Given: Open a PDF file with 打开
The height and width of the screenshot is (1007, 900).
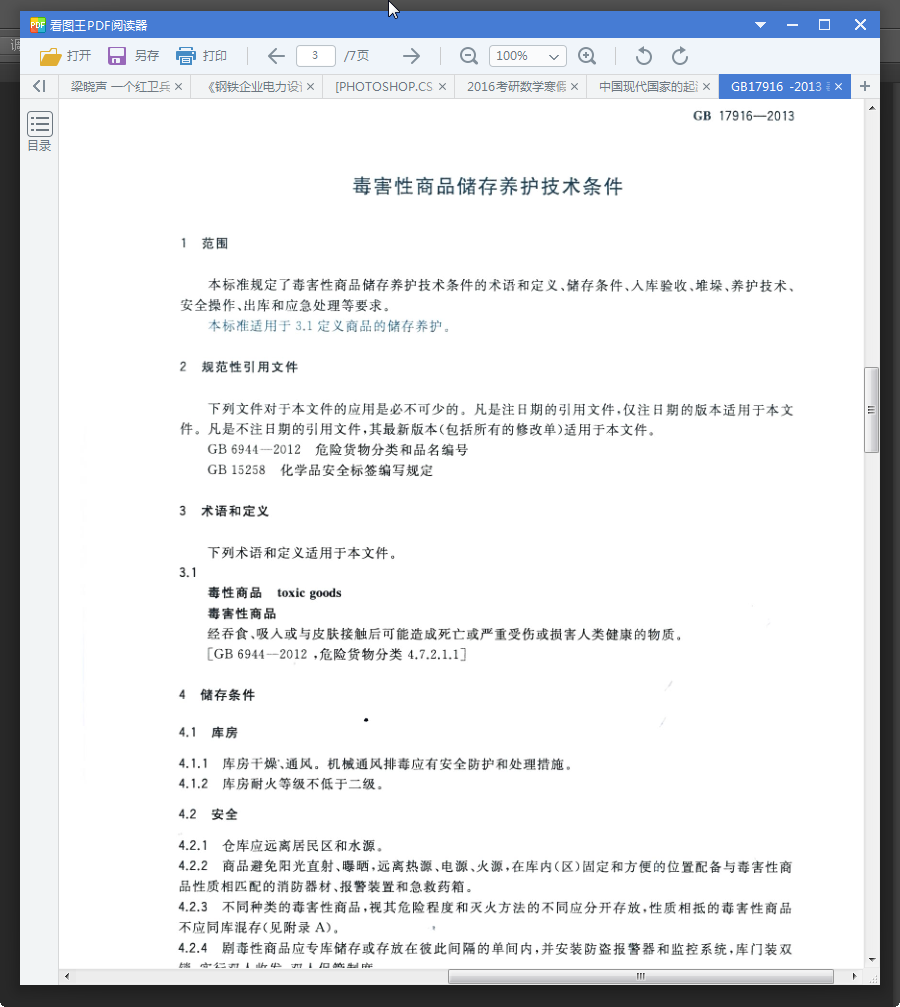Looking at the screenshot, I should (x=65, y=56).
